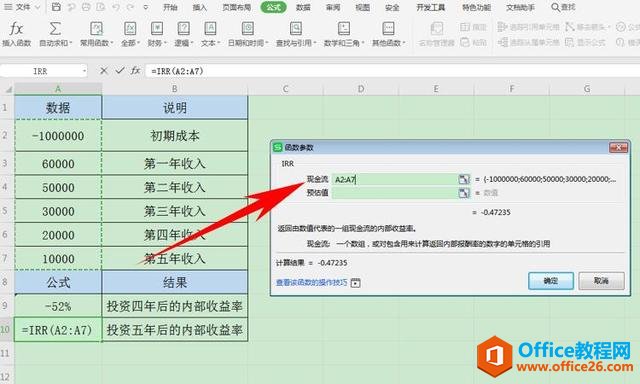
Task: Open the 查看该函数的操作技巧 link
Action: pos(311,282)
